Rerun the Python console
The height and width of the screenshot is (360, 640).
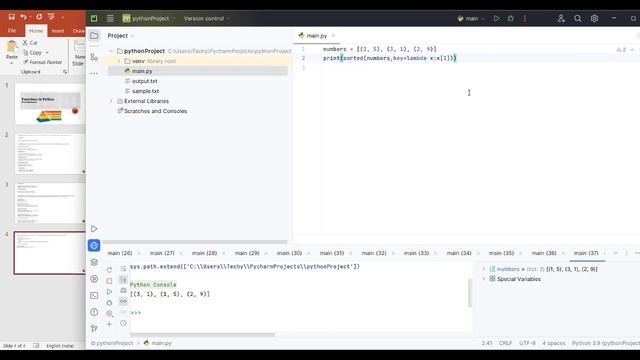(x=109, y=270)
